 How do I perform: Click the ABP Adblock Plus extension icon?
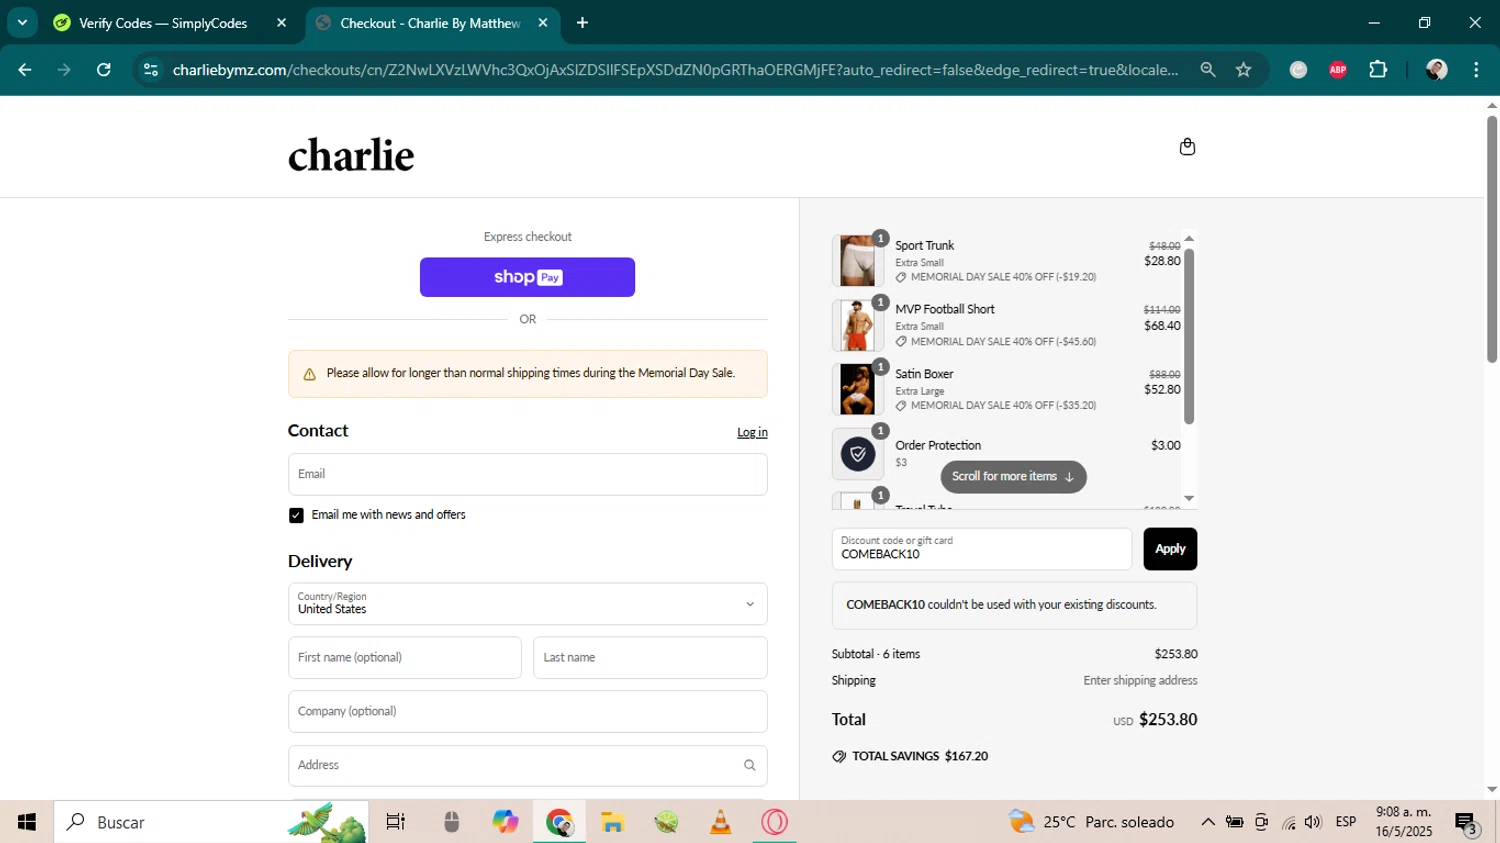pos(1338,70)
